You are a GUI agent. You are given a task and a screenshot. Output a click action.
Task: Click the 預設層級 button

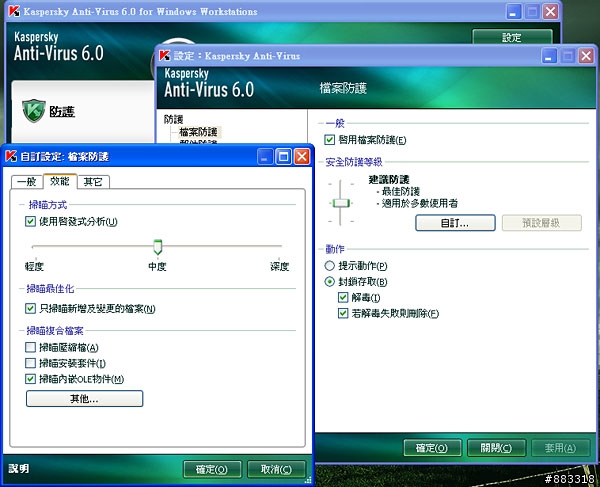tap(542, 223)
